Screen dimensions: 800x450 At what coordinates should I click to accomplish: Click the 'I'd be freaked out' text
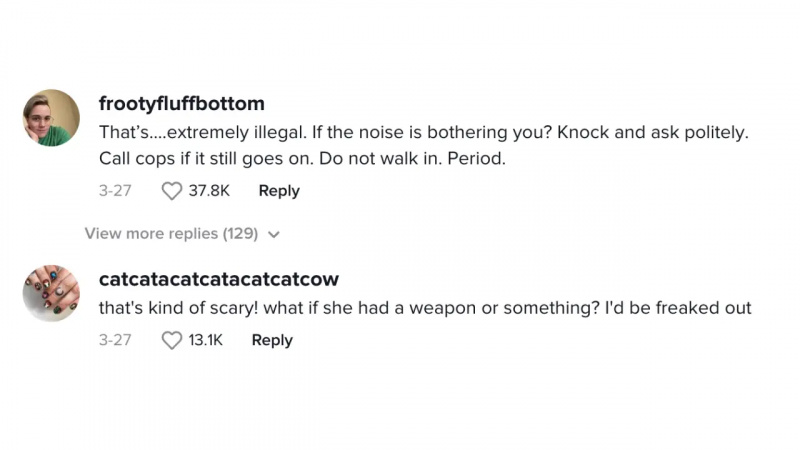tap(678, 308)
